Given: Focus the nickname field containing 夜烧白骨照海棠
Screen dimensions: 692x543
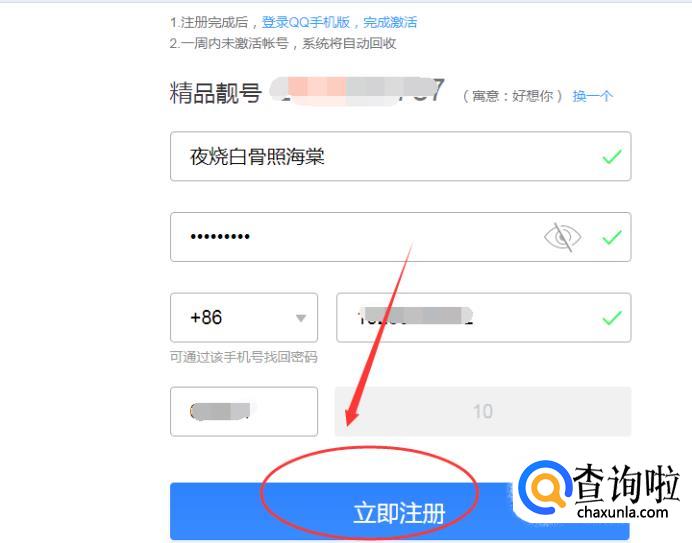Looking at the screenshot, I should 400,156.
